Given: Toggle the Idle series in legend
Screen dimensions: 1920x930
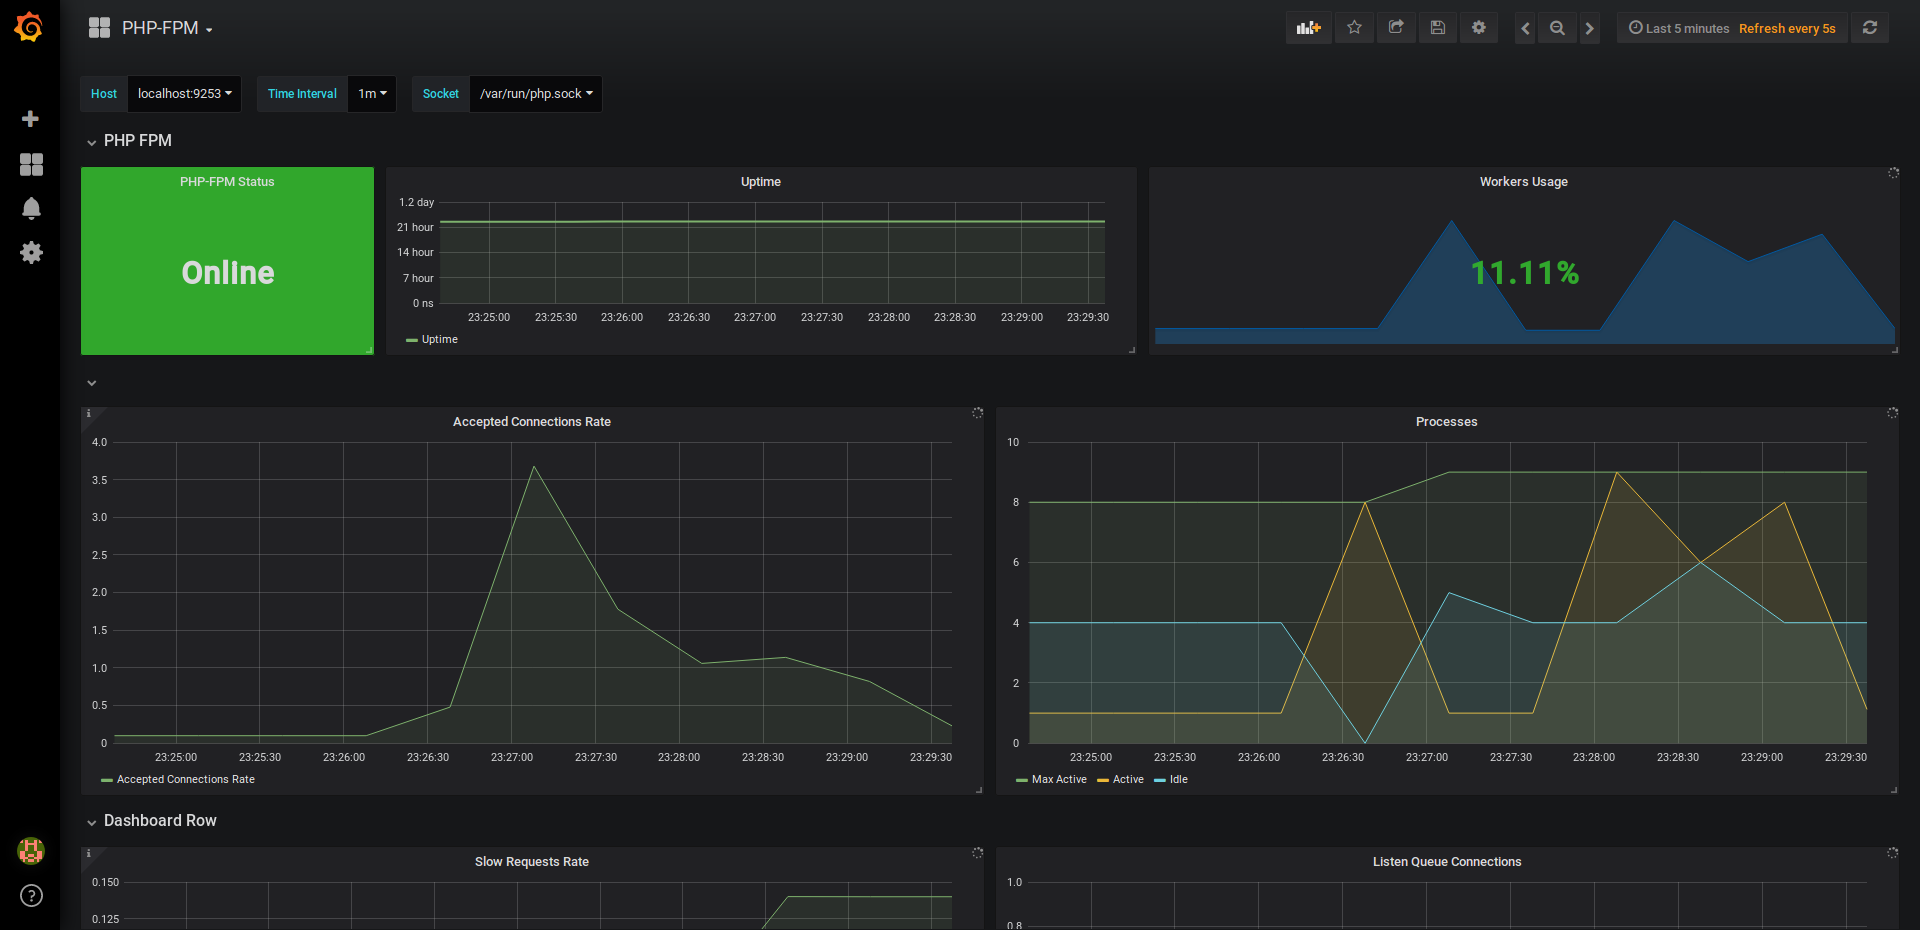Looking at the screenshot, I should pos(1178,780).
